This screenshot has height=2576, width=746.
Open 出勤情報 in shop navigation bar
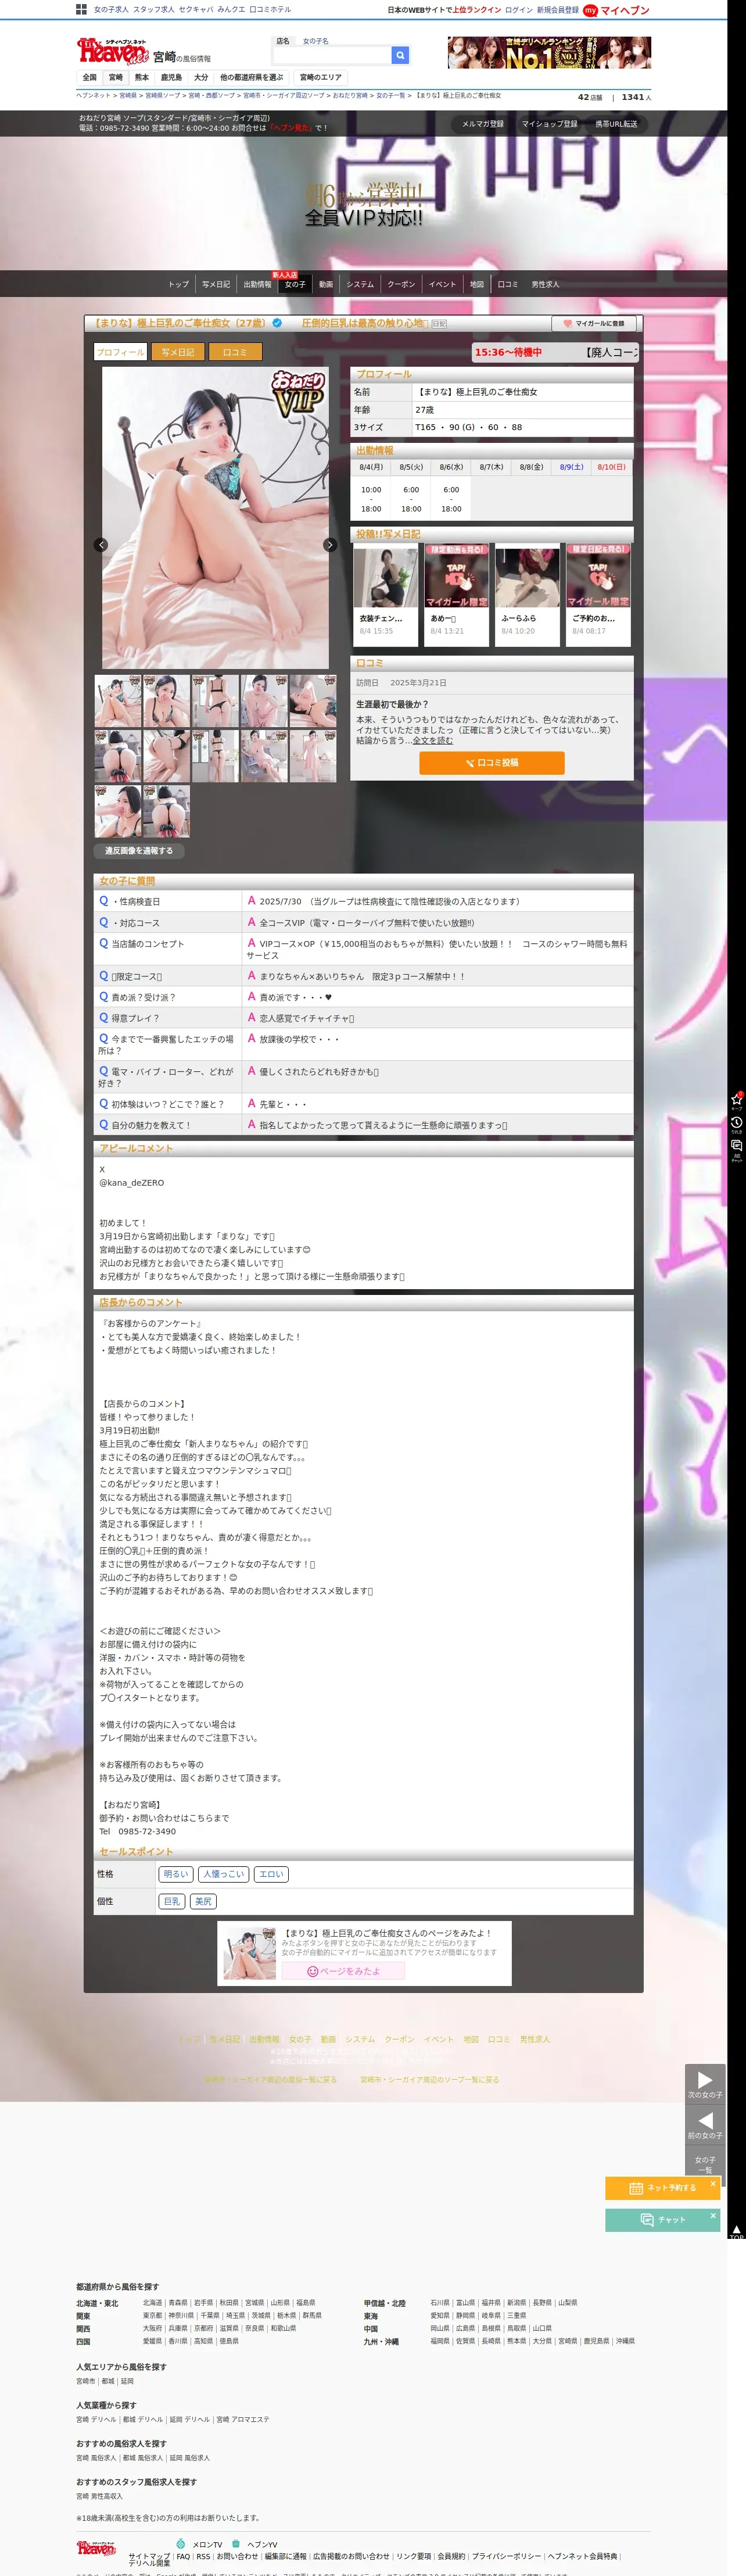[257, 285]
